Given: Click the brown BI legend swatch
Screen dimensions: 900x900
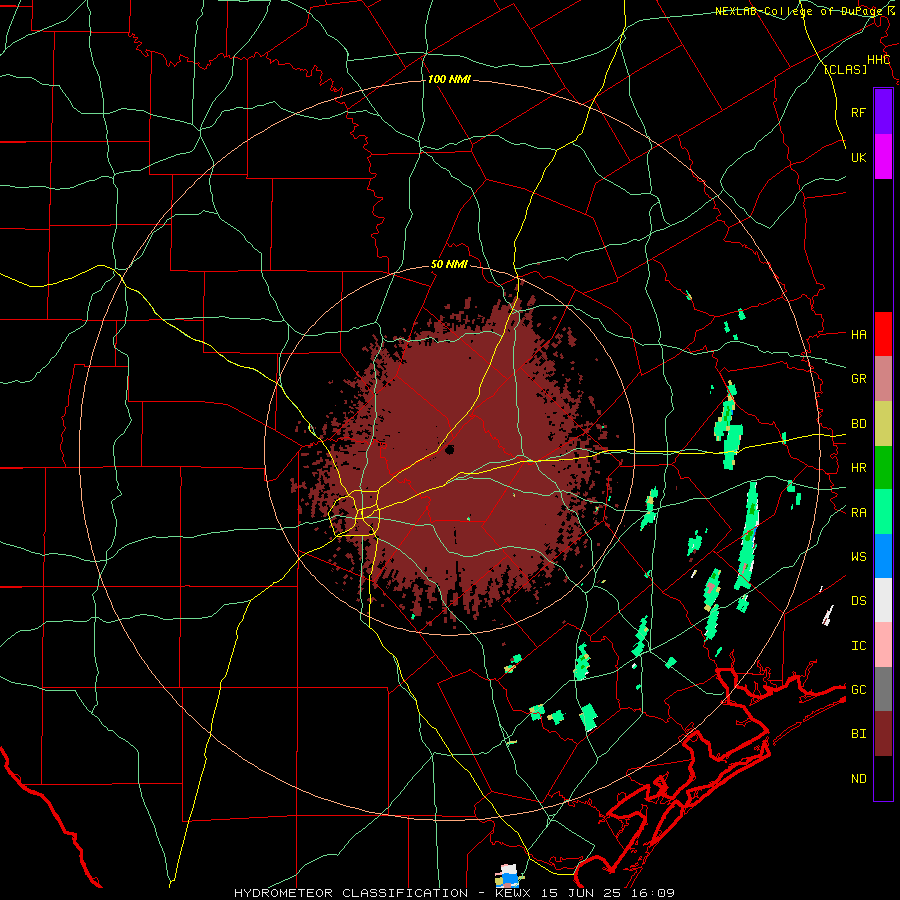Looking at the screenshot, I should point(883,734).
